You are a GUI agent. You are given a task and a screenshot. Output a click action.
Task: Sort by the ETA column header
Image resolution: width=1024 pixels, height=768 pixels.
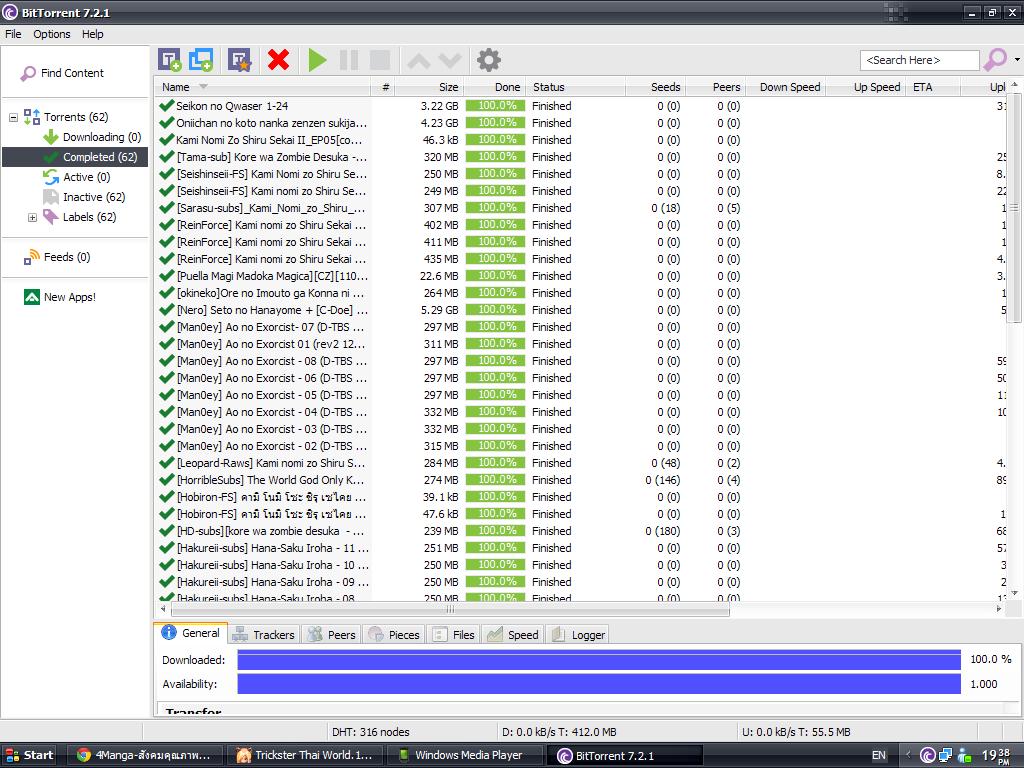933,87
